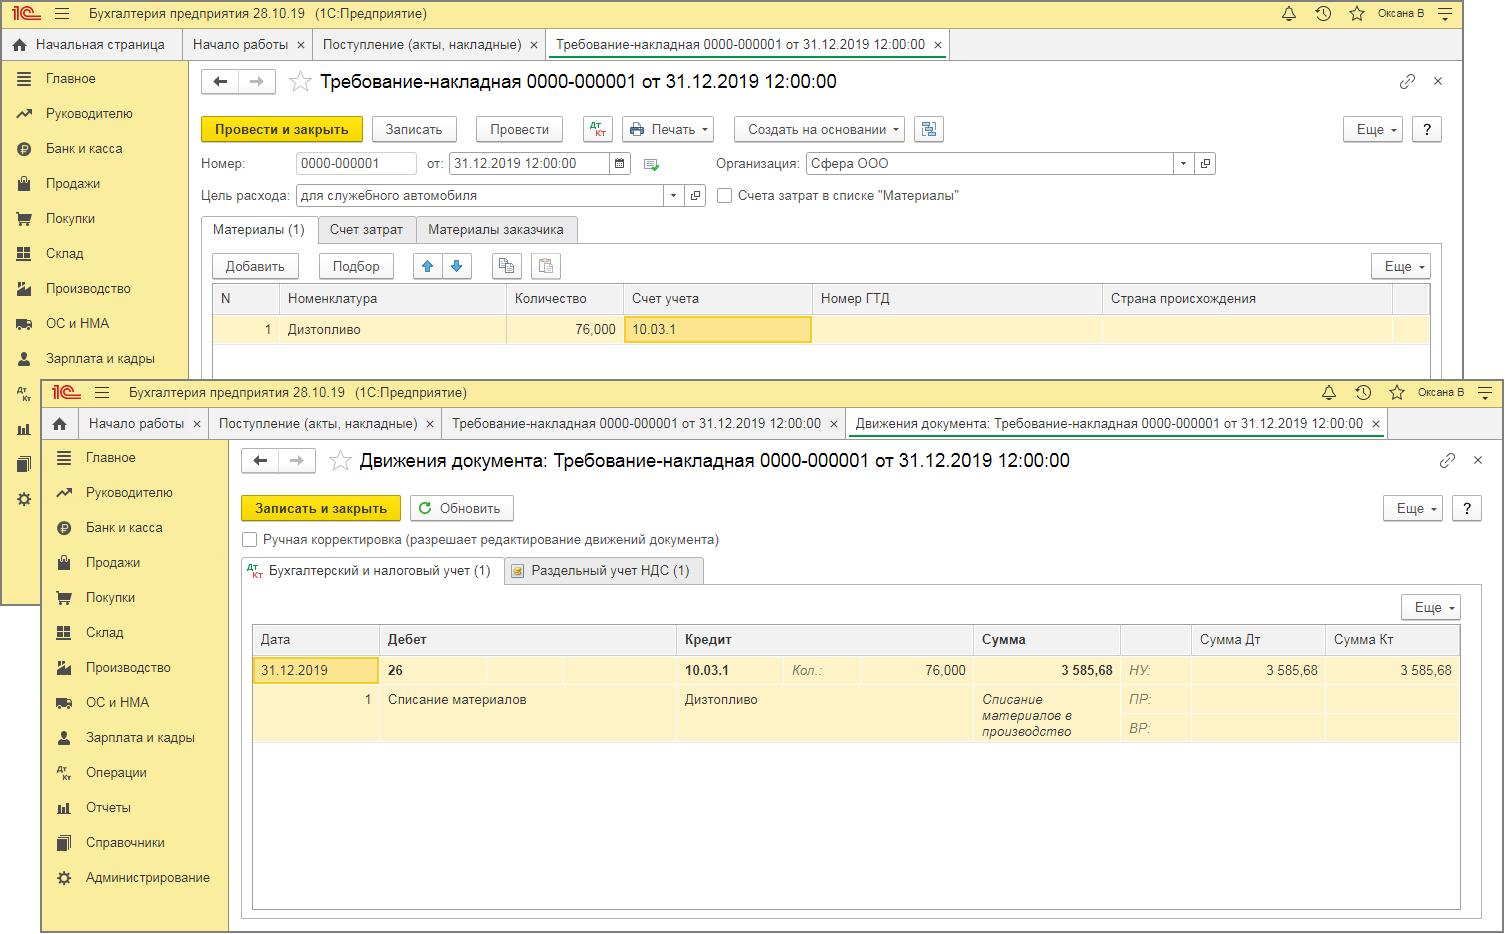Expand the Создать на основании dropdown
The width and height of the screenshot is (1505, 934).
pos(819,130)
